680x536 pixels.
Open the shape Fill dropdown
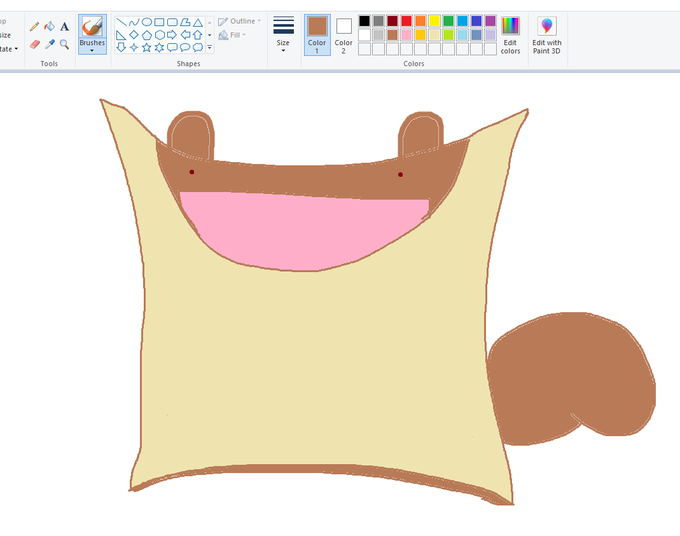pyautogui.click(x=232, y=35)
